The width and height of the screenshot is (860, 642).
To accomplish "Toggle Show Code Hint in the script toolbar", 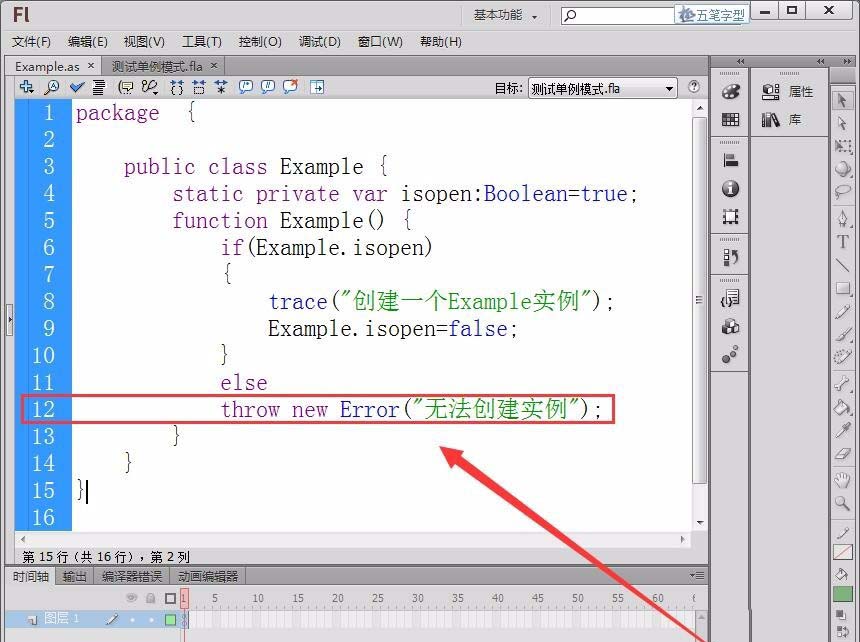I will pyautogui.click(x=127, y=87).
